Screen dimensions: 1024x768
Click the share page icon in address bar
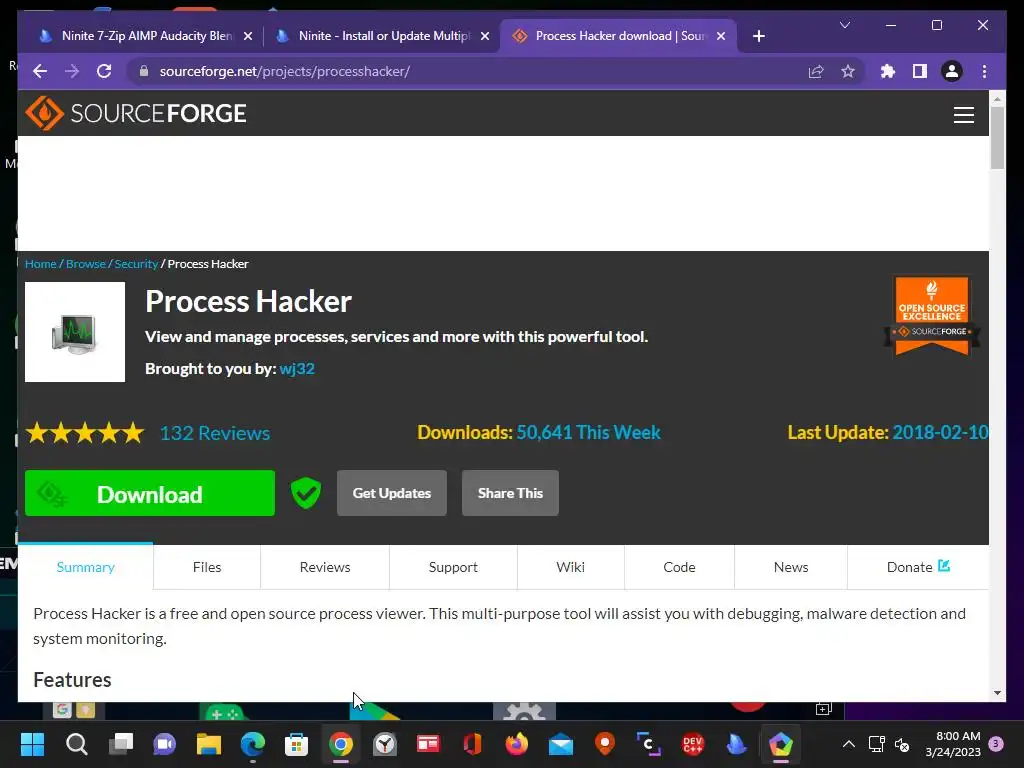[x=816, y=71]
